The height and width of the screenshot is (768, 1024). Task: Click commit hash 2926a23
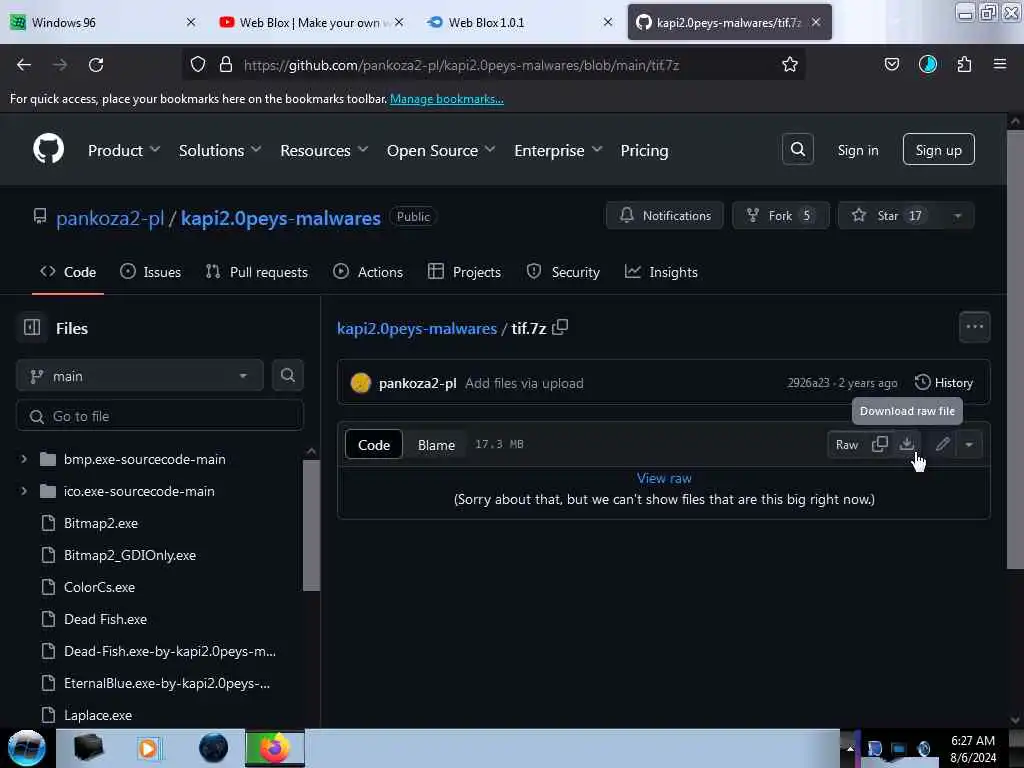(x=808, y=383)
